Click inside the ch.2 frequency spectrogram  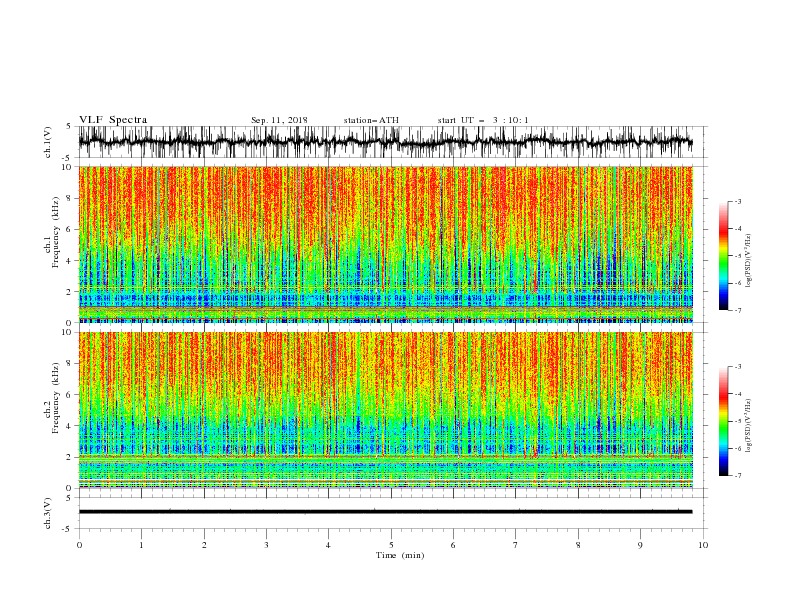click(385, 410)
